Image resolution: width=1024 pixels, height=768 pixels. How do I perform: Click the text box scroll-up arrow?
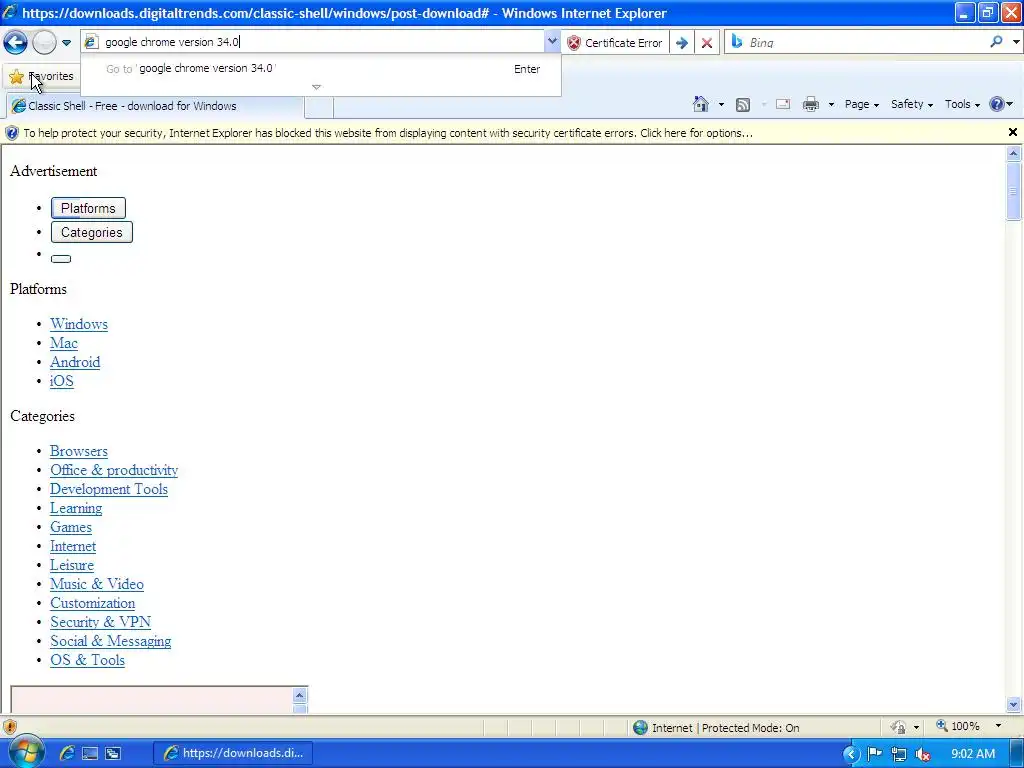[300, 696]
